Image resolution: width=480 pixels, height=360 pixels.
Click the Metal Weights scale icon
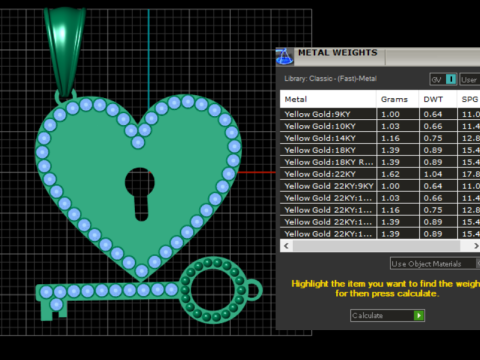pyautogui.click(x=284, y=56)
